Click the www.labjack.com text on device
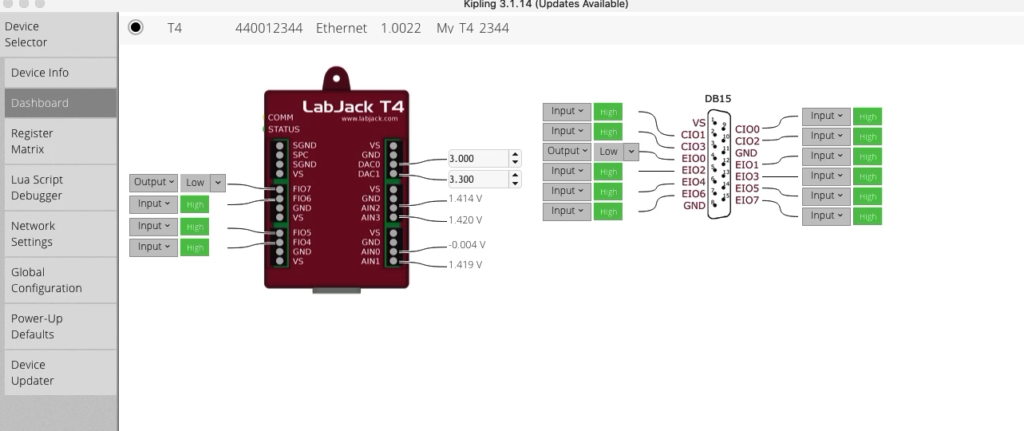The image size is (1024, 431). click(369, 119)
